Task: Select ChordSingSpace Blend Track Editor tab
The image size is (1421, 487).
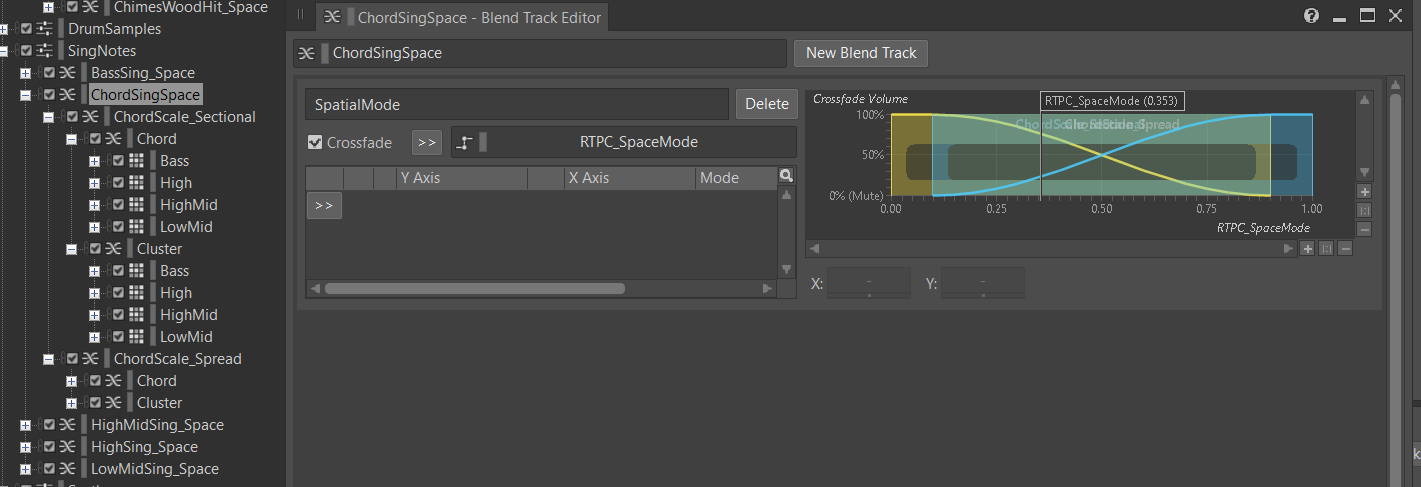Action: pos(463,17)
